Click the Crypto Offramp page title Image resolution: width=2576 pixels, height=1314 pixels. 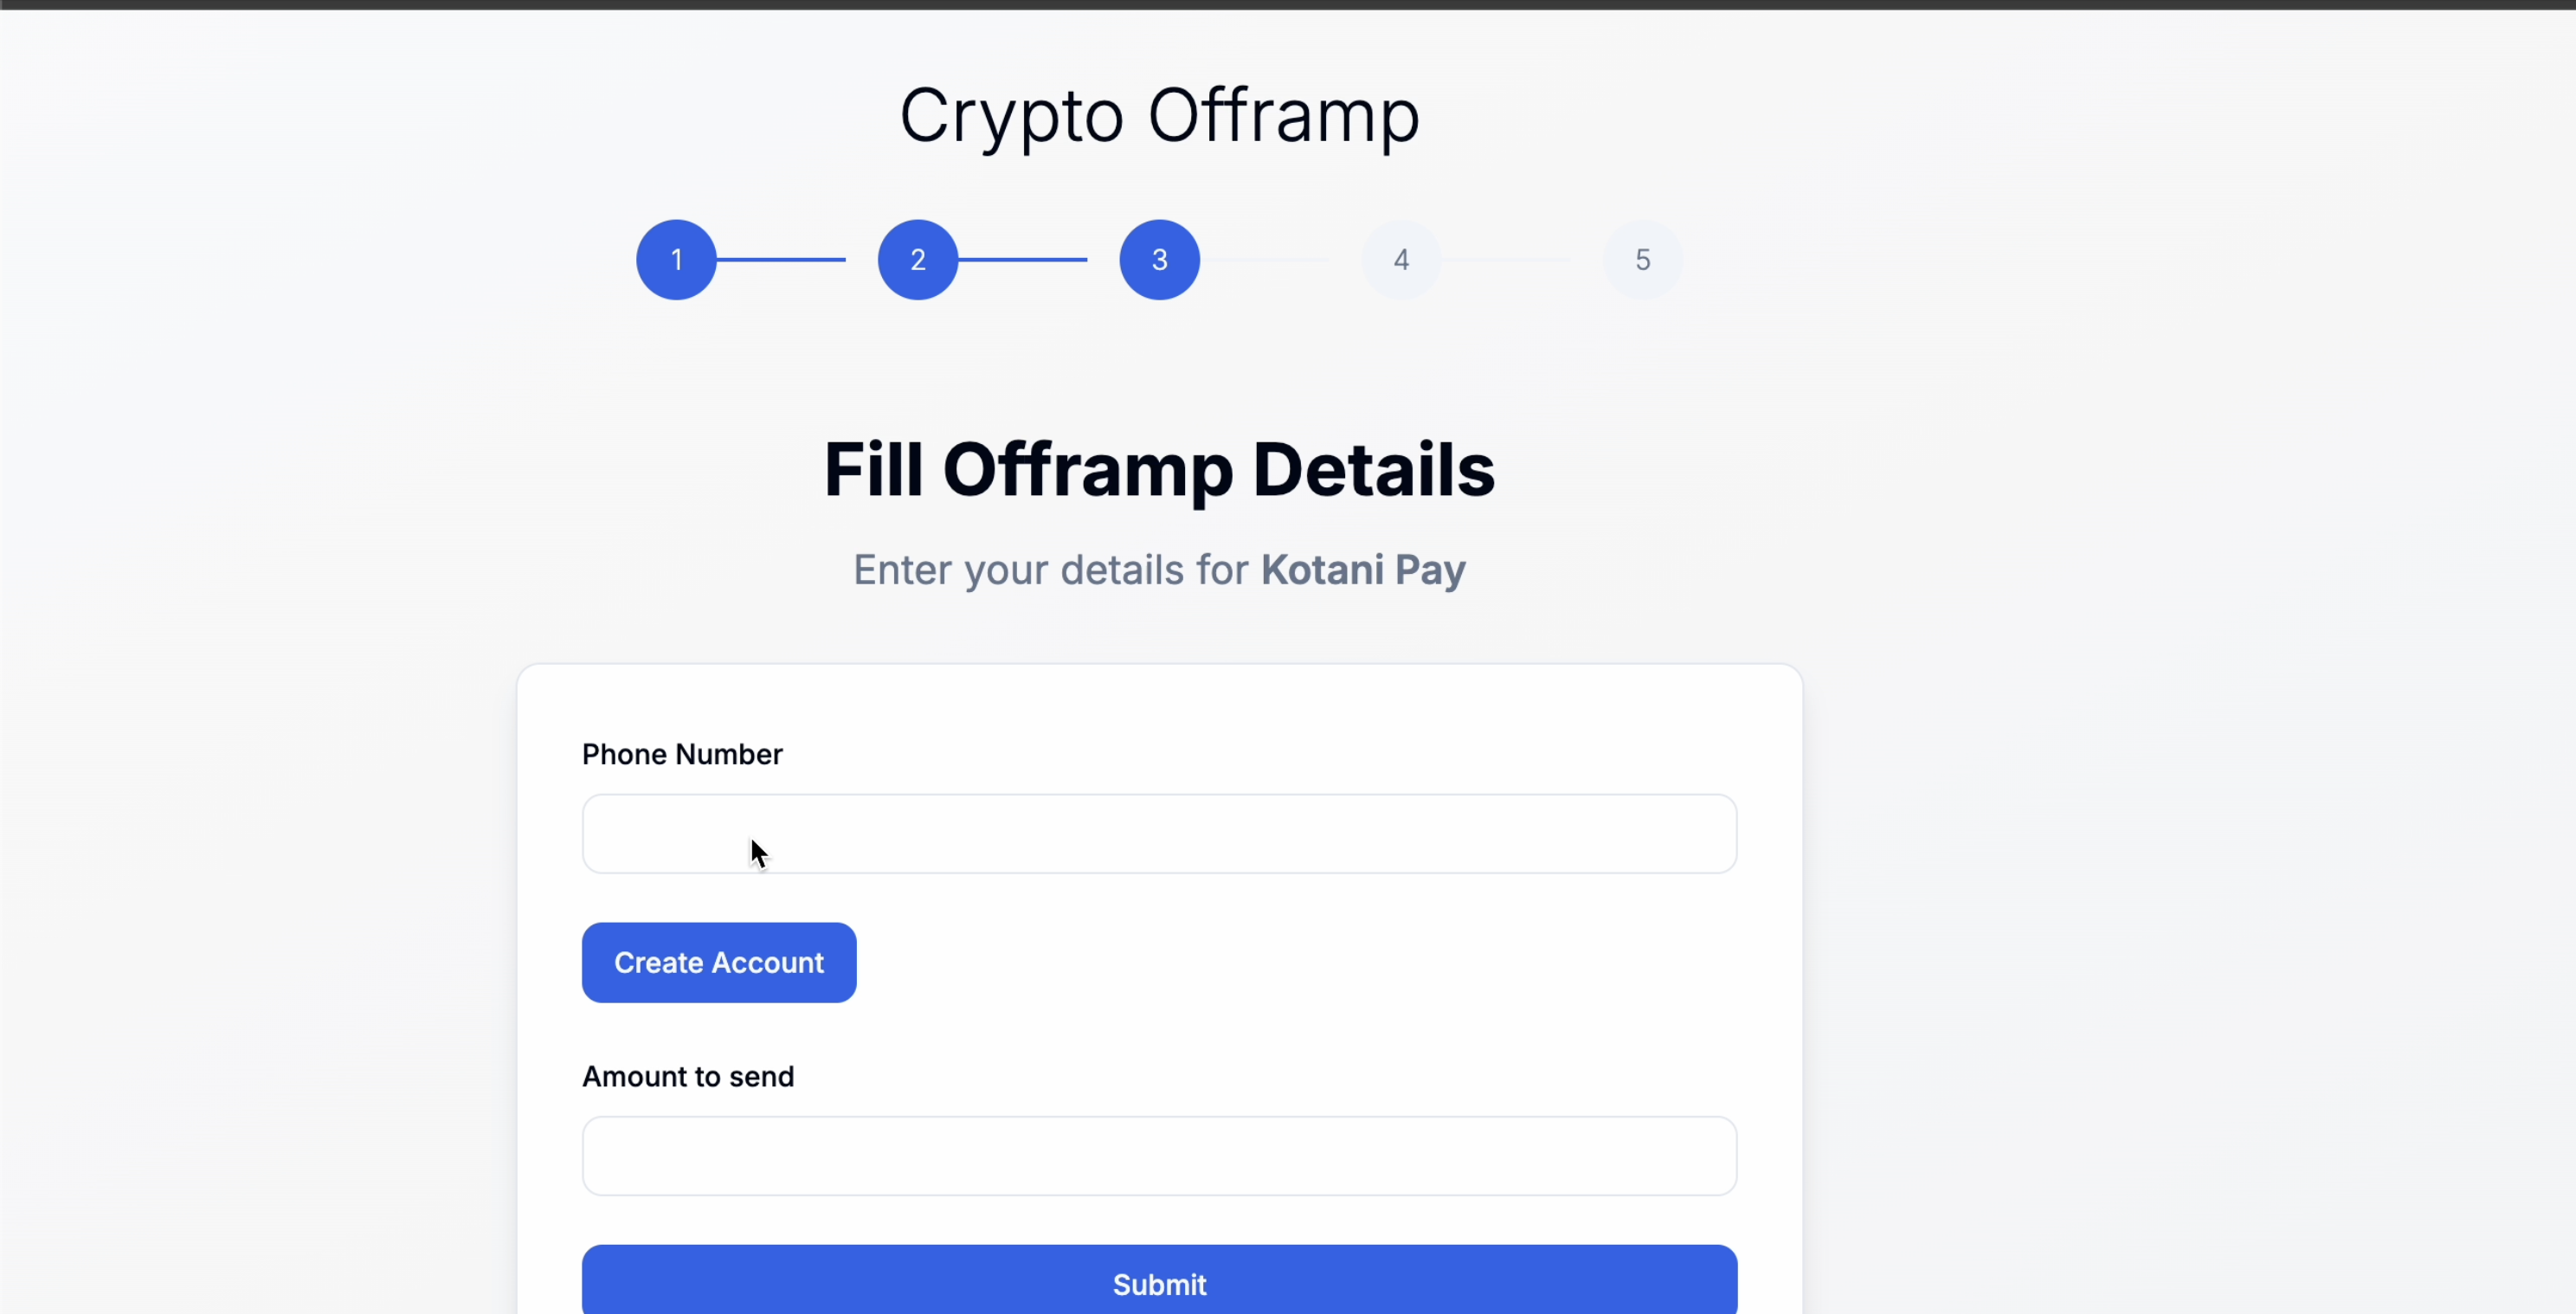pos(1159,115)
